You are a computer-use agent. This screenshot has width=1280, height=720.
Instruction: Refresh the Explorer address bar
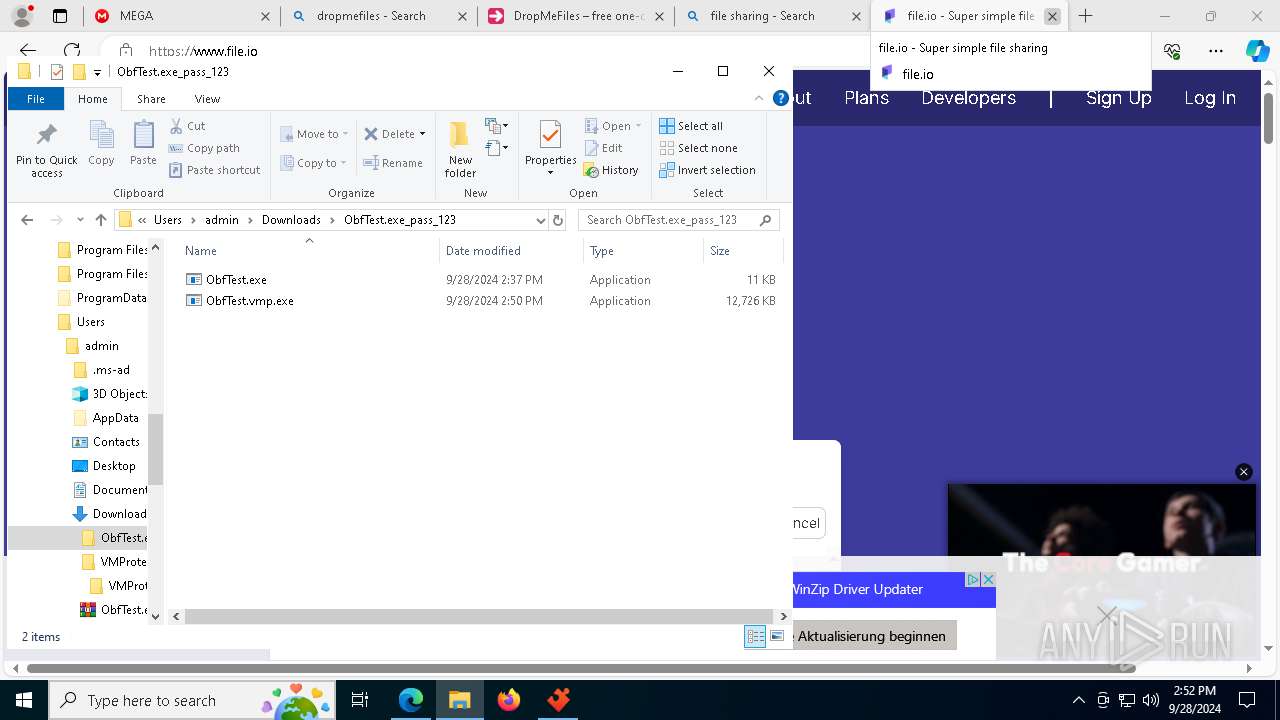[x=558, y=220]
